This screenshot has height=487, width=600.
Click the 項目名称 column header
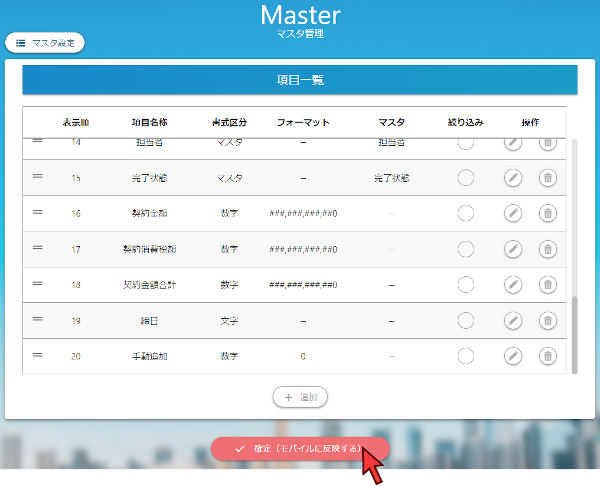(x=153, y=122)
